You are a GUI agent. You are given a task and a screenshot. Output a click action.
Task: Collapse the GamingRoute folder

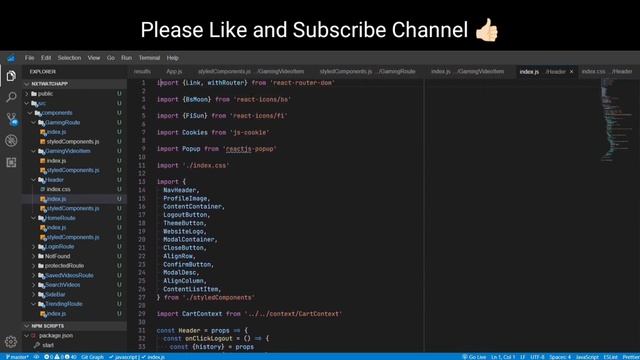(x=74, y=122)
